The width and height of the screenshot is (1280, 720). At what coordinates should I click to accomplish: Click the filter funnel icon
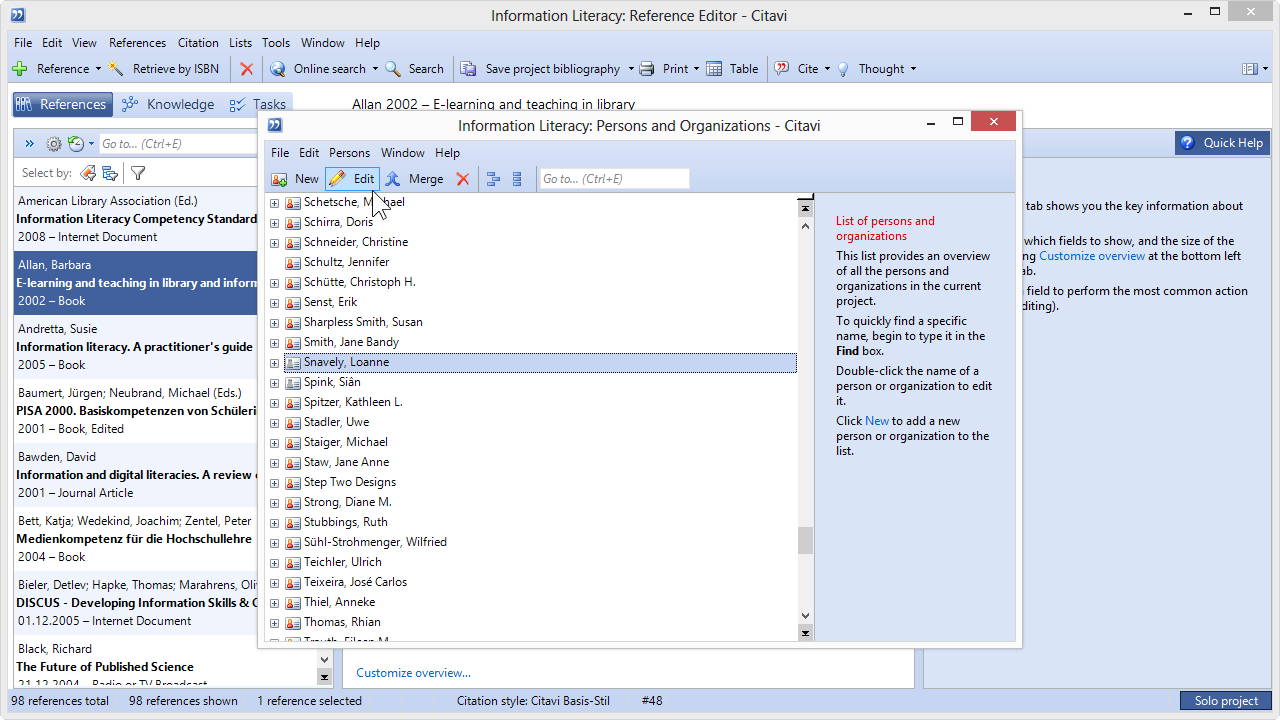tap(138, 173)
